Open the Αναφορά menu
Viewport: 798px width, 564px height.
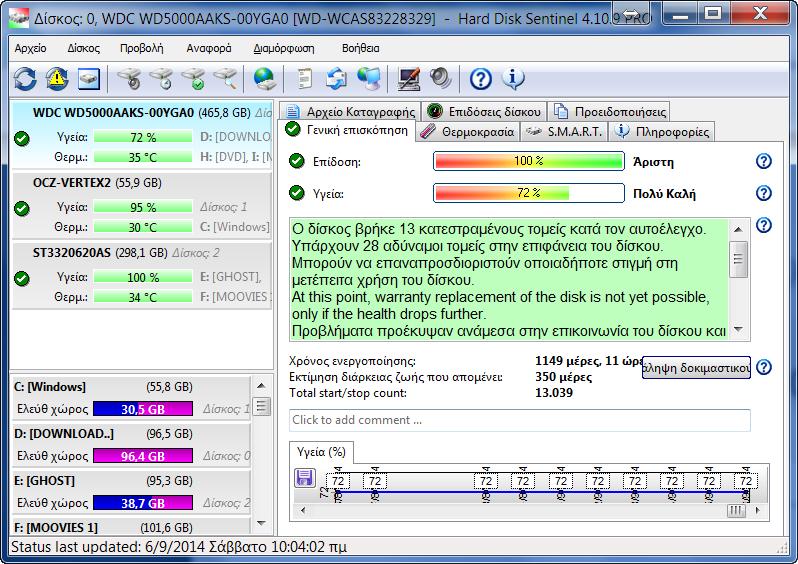209,48
